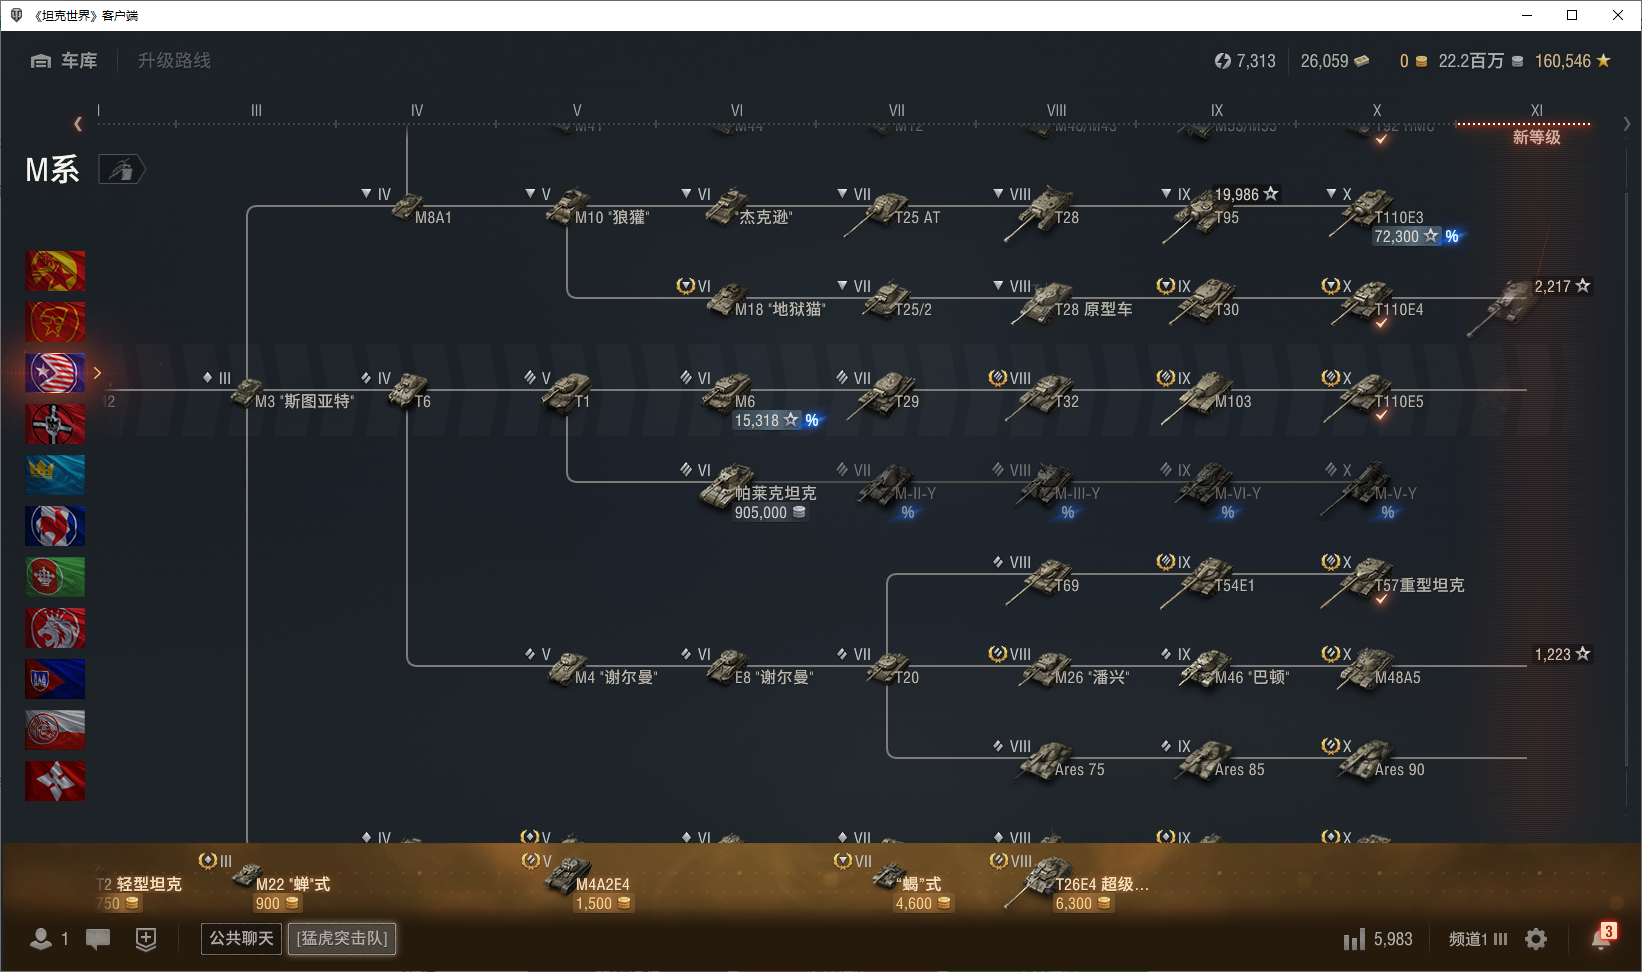Open the 升级路线 tech tree tab
The image size is (1642, 972).
coord(174,61)
